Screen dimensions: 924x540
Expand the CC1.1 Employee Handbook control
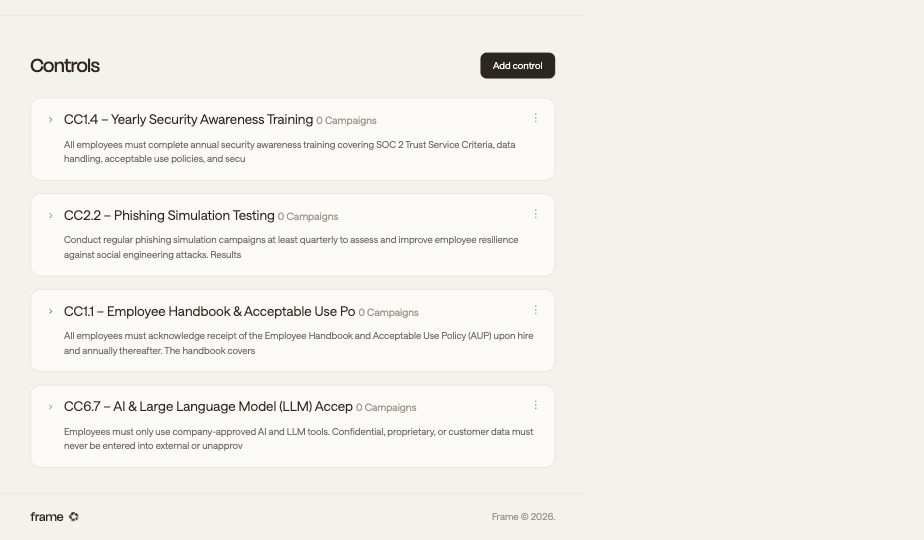[51, 311]
